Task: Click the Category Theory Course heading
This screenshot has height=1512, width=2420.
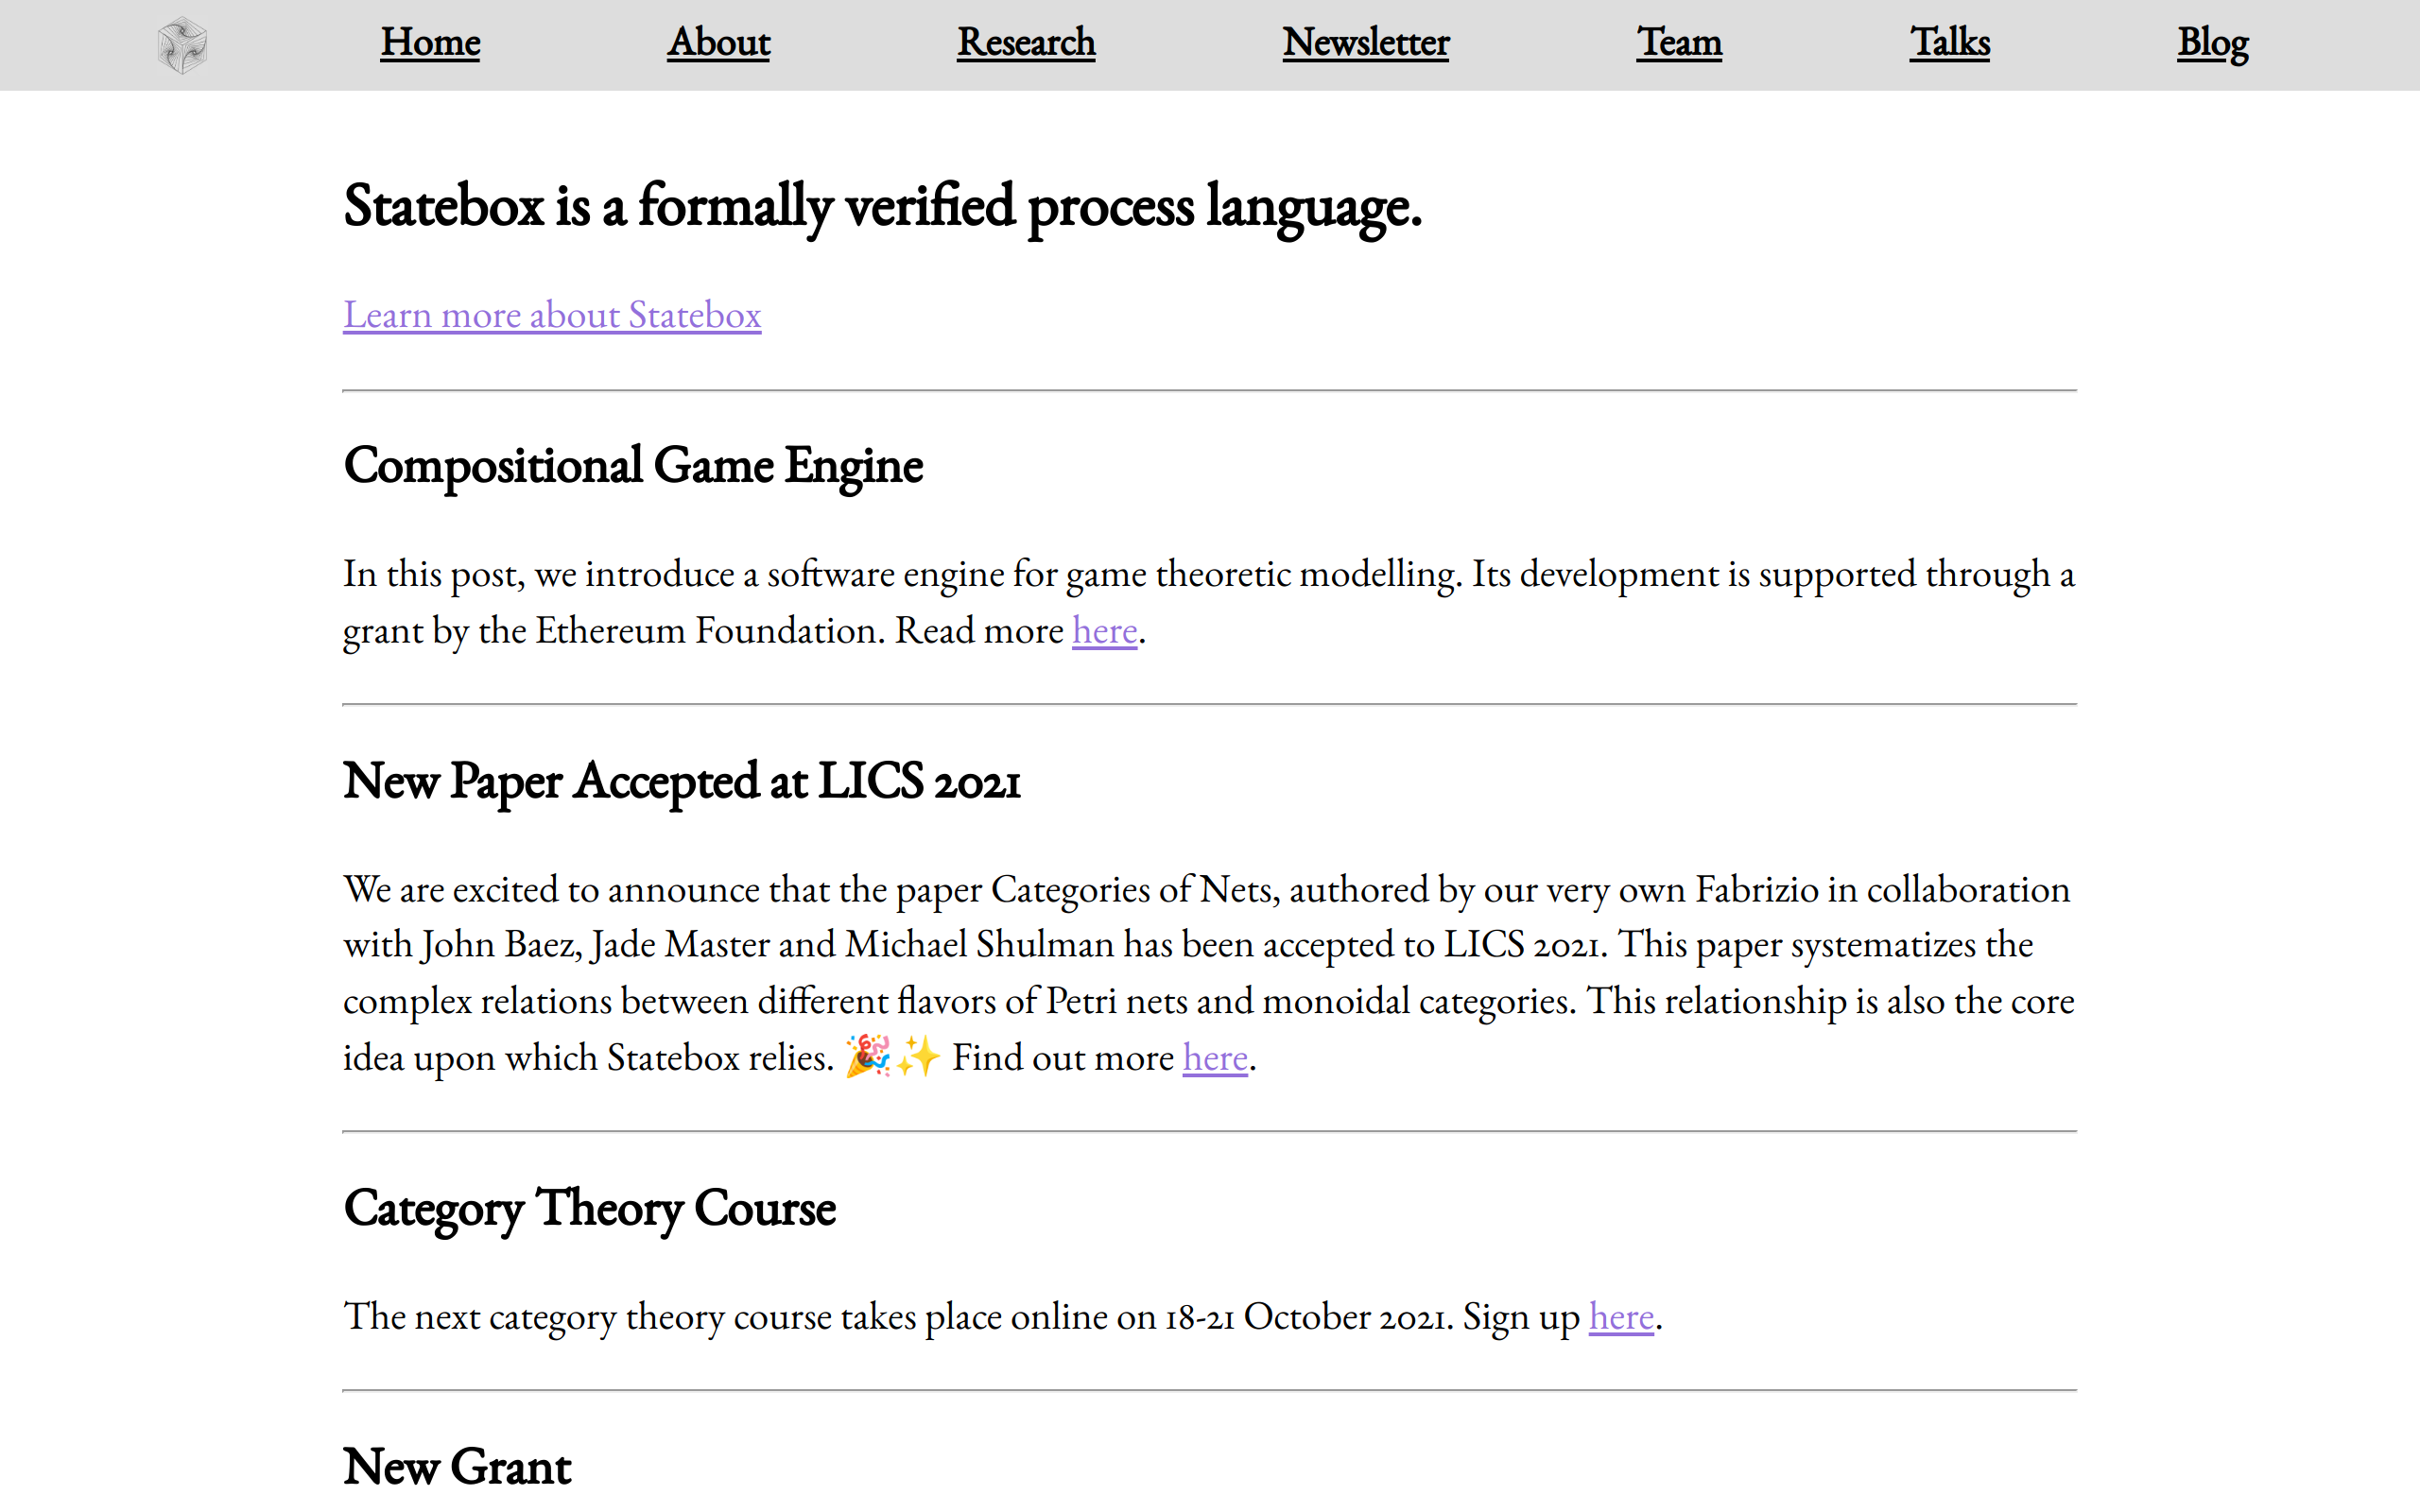Action: (x=589, y=1209)
